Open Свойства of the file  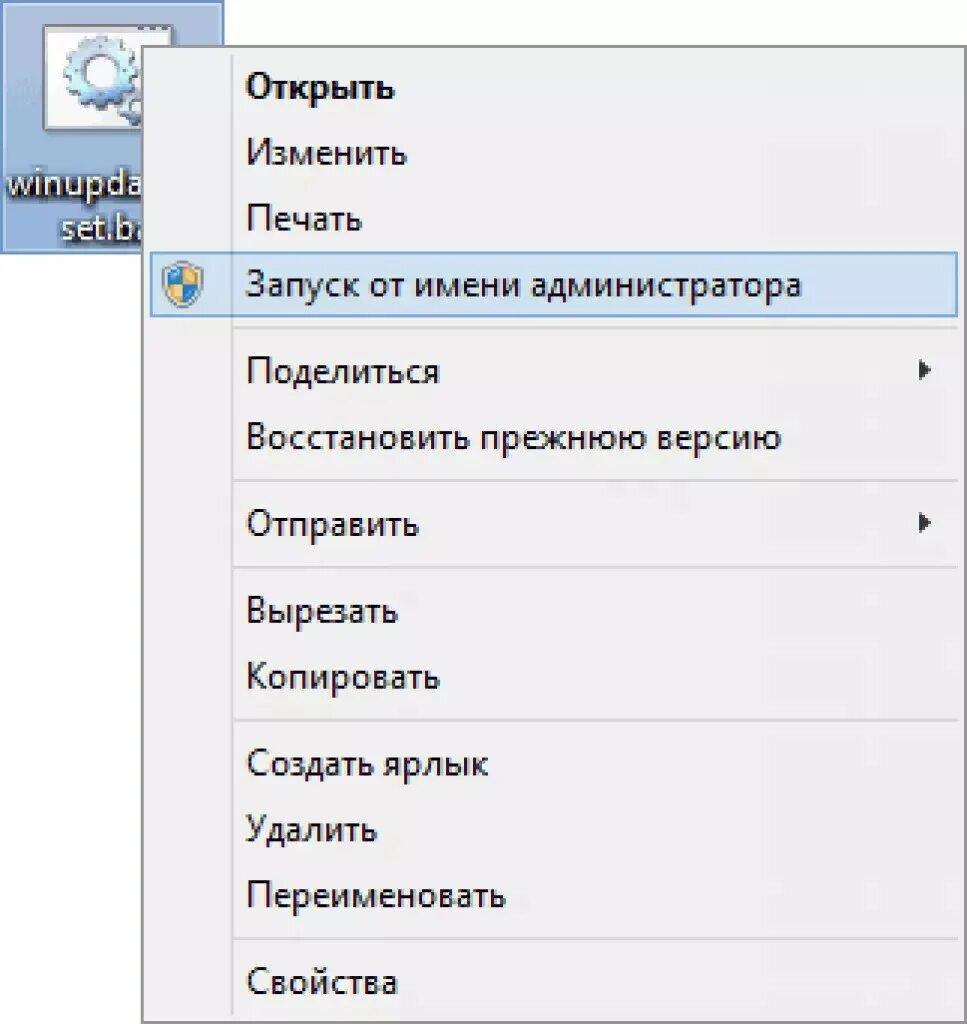(553, 982)
